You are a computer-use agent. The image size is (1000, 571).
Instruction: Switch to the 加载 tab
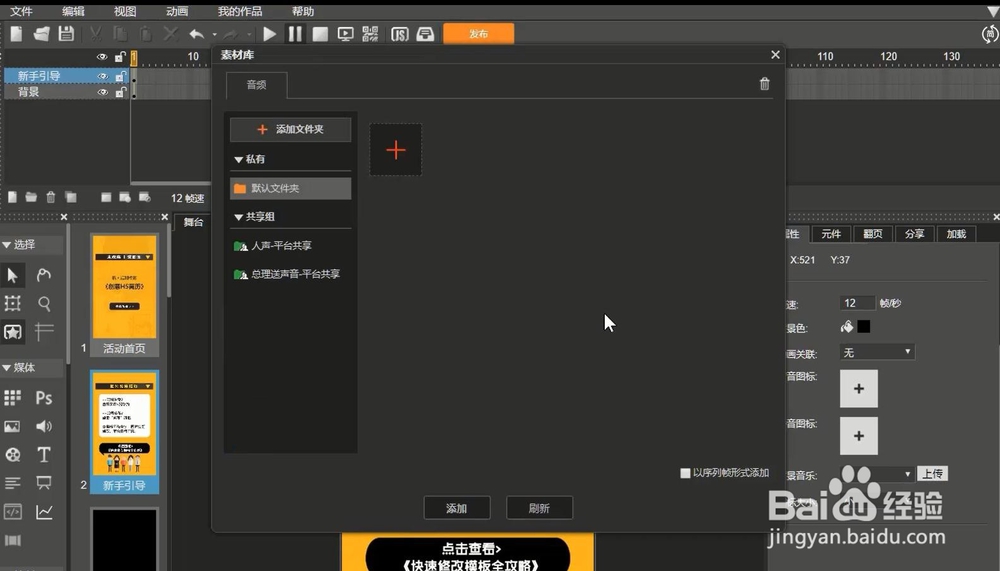pyautogui.click(x=956, y=234)
